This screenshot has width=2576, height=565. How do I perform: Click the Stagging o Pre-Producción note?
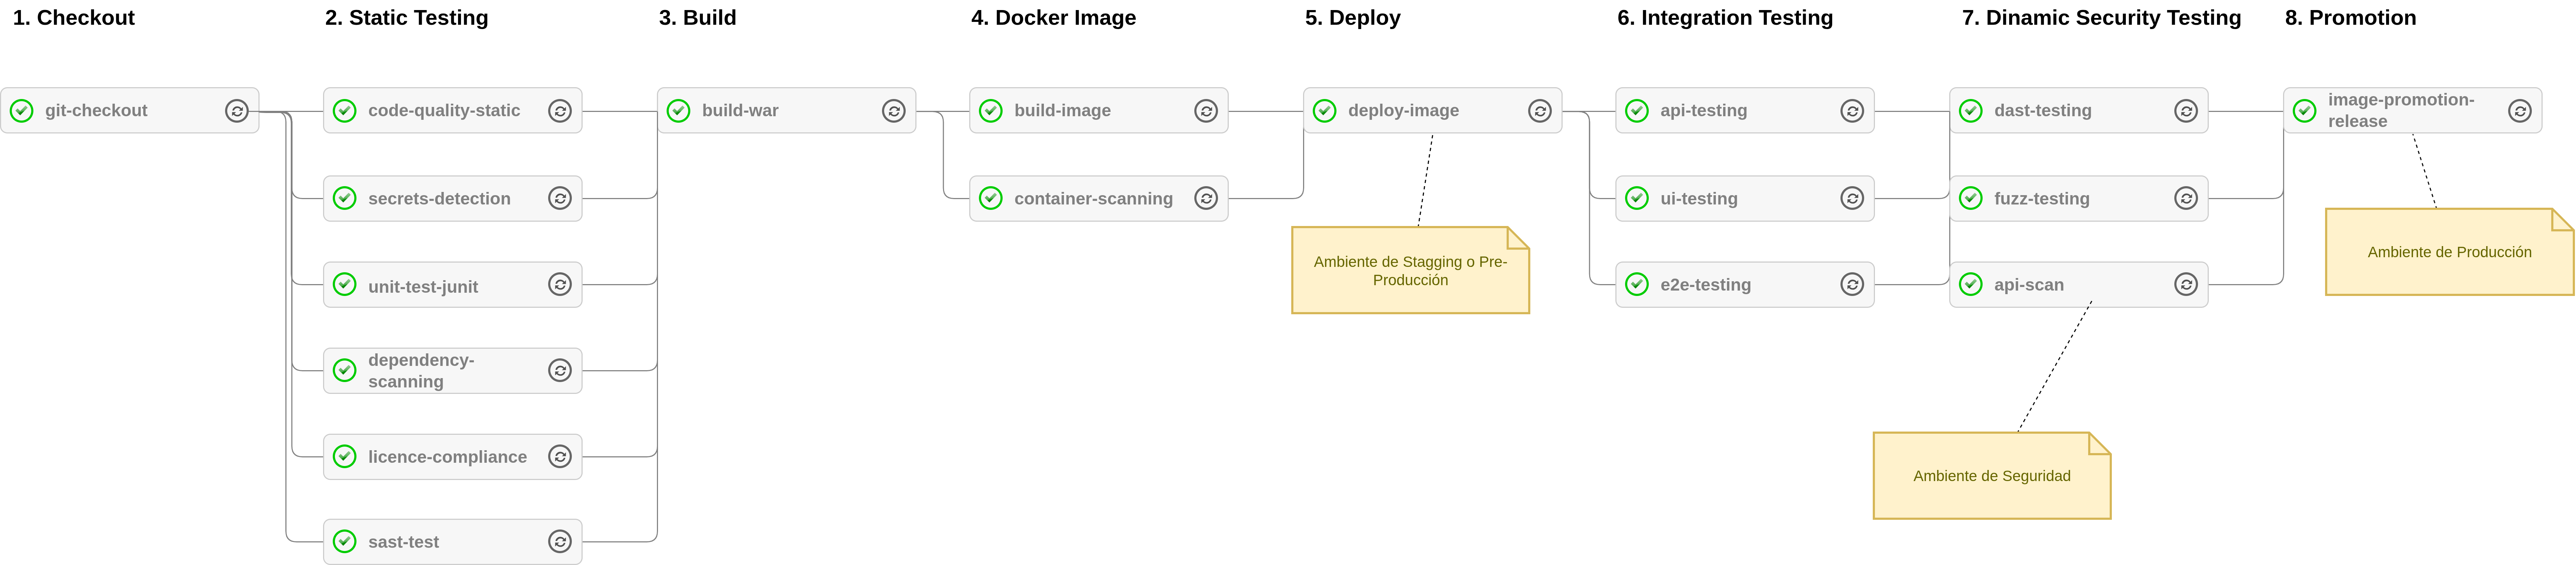pyautogui.click(x=1410, y=271)
